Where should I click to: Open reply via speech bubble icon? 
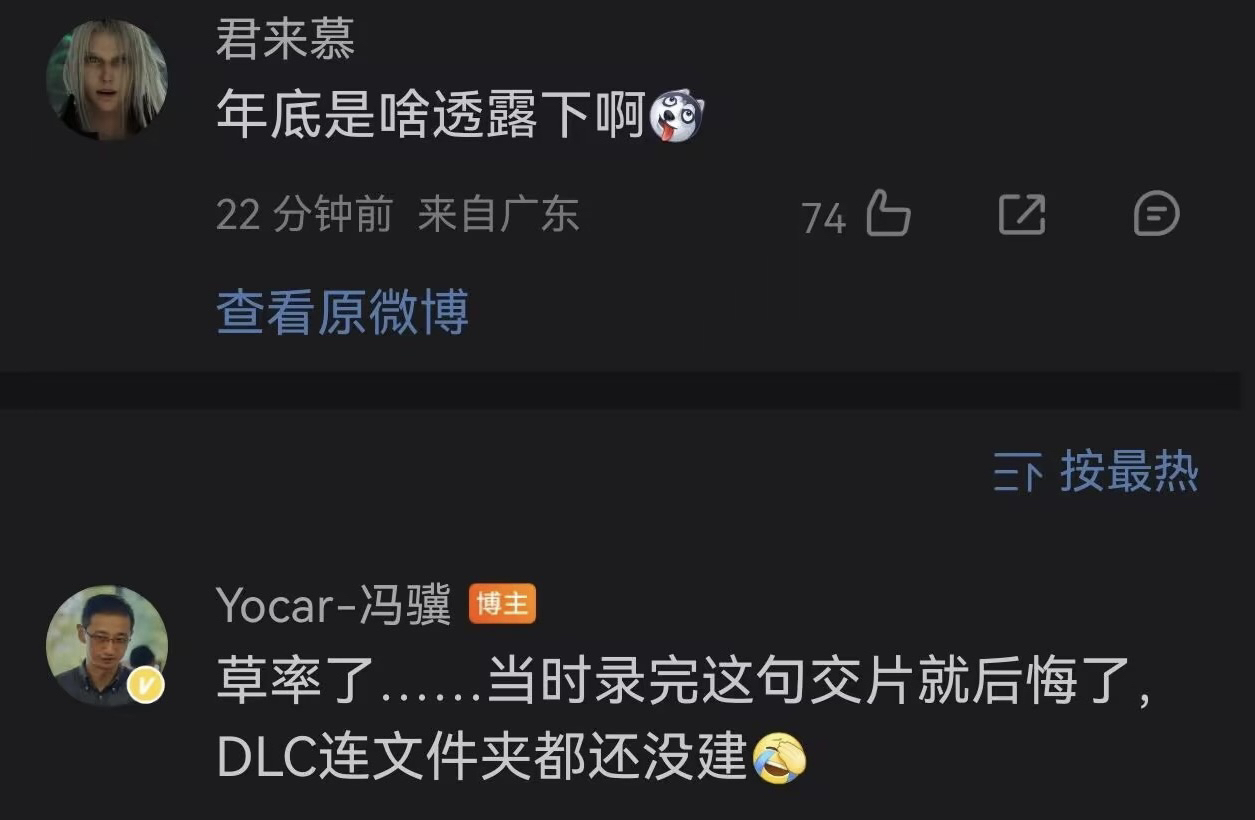(1157, 215)
